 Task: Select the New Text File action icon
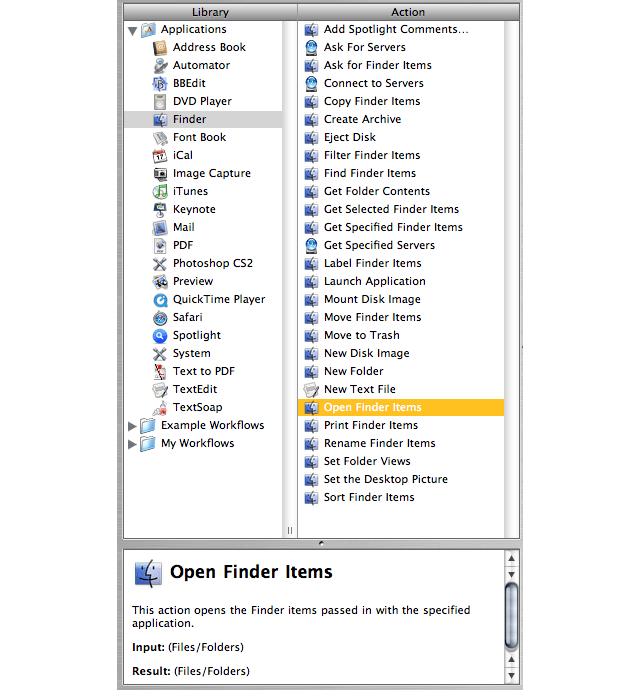coord(311,389)
